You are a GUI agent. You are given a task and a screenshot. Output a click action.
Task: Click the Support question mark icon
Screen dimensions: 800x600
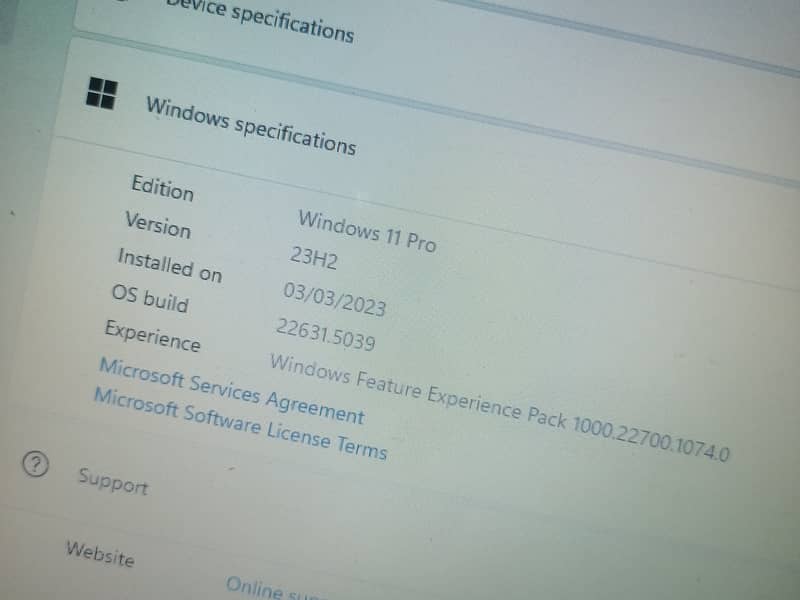click(36, 464)
